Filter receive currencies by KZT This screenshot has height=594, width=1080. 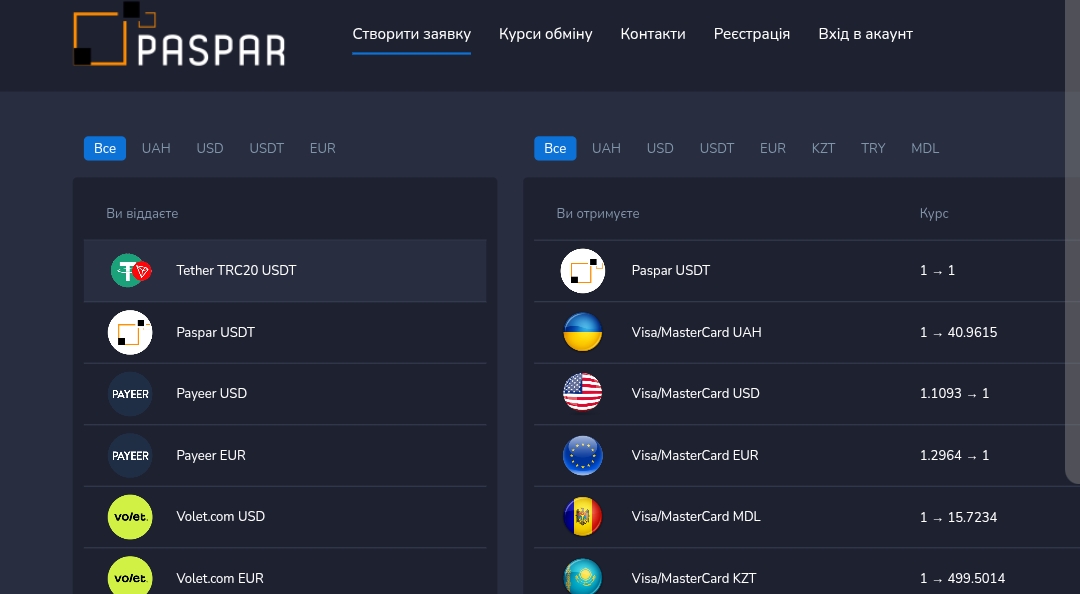tap(823, 148)
